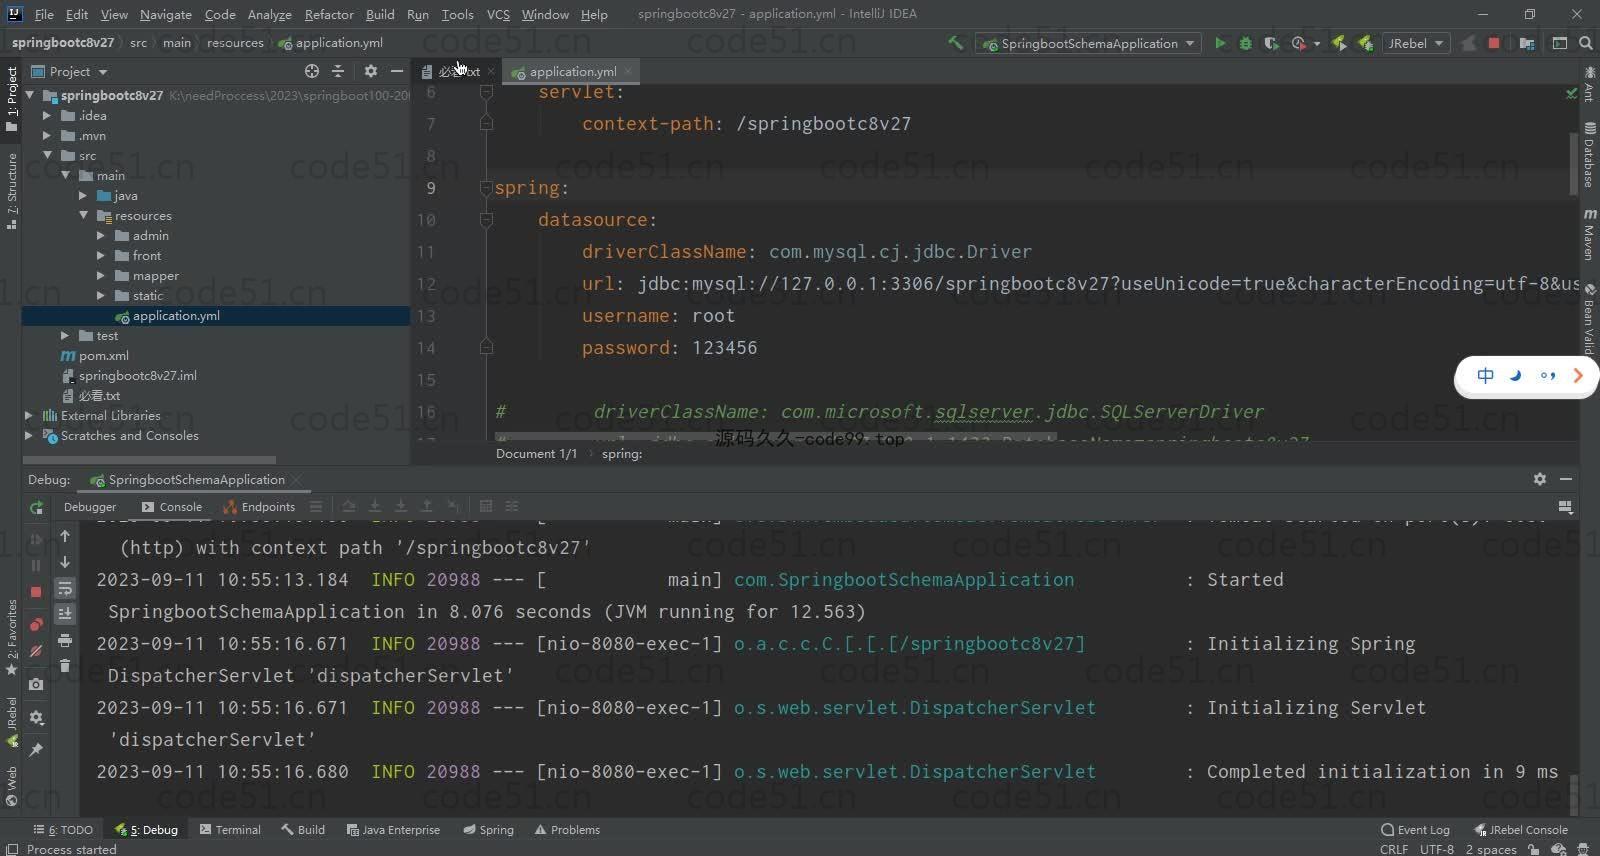
Task: Switch to the Debugger tab
Action: [x=90, y=507]
